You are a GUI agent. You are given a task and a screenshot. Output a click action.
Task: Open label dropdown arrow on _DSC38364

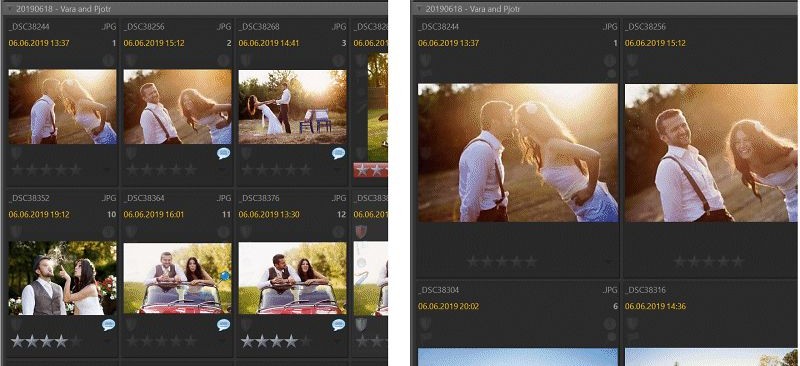pos(222,341)
